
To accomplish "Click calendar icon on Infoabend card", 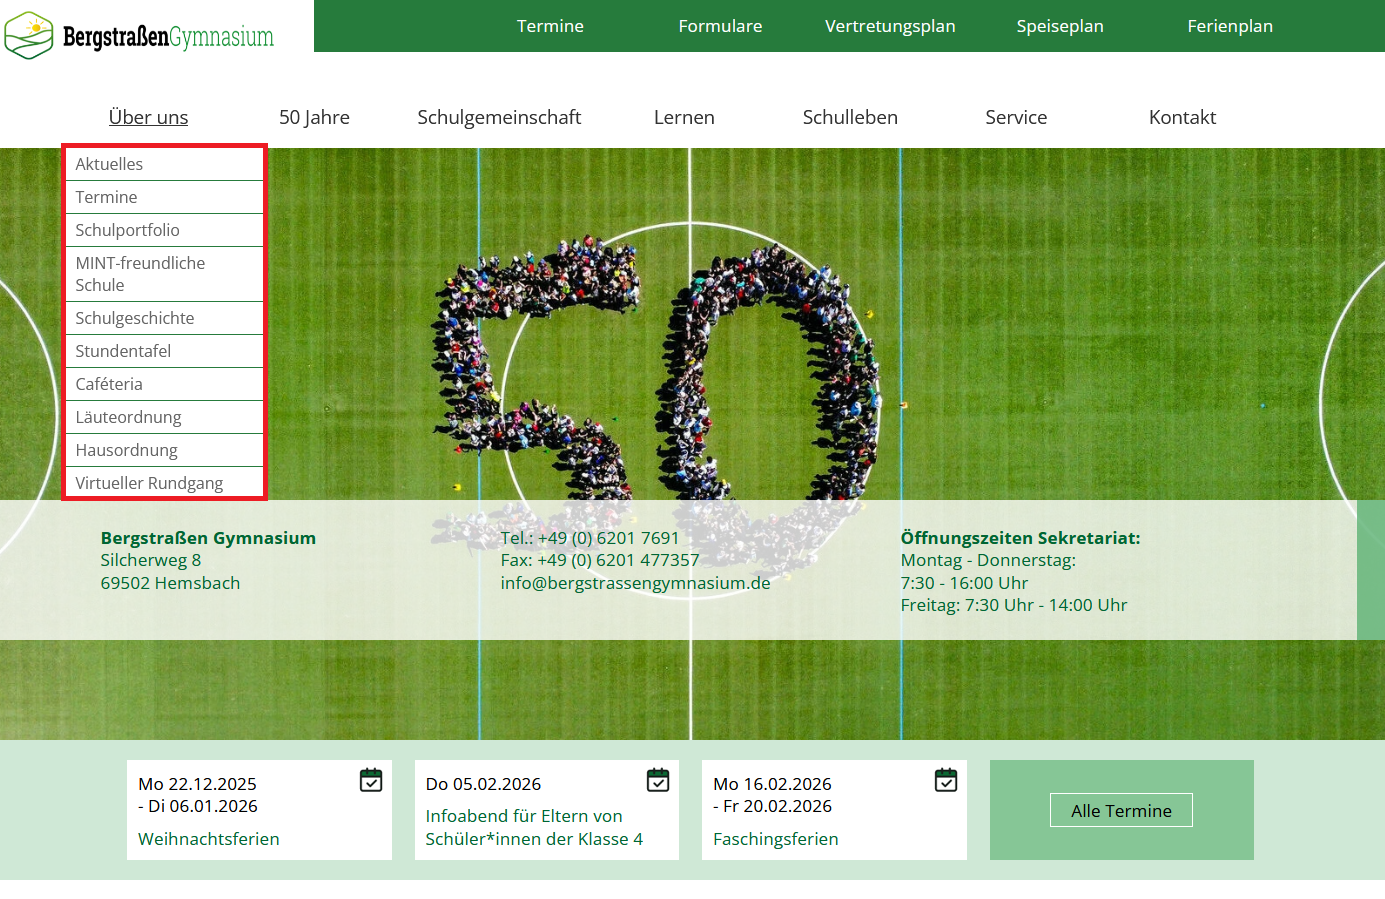I will click(x=658, y=780).
